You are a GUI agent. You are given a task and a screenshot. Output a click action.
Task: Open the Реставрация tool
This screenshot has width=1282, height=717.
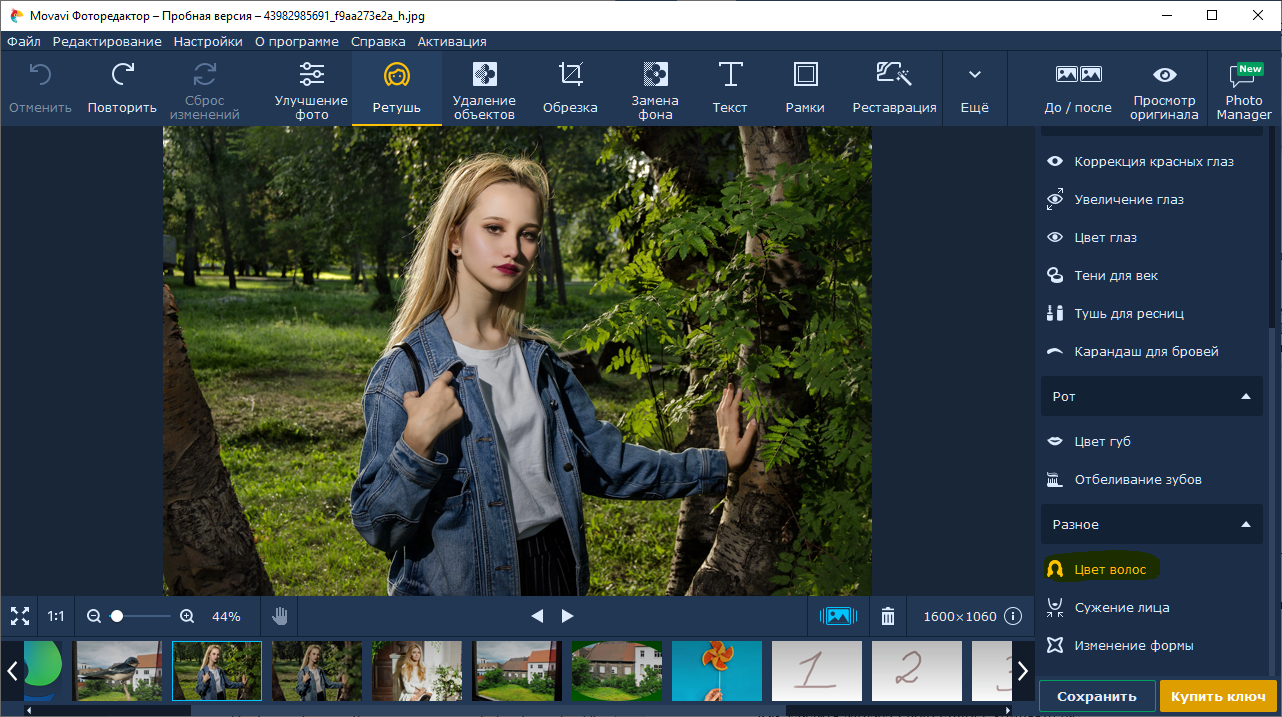click(x=894, y=88)
